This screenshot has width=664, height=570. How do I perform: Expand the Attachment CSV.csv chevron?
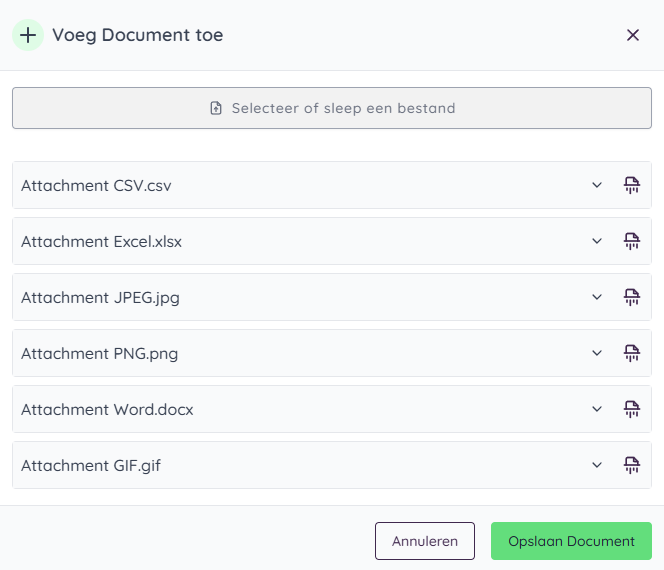597,185
